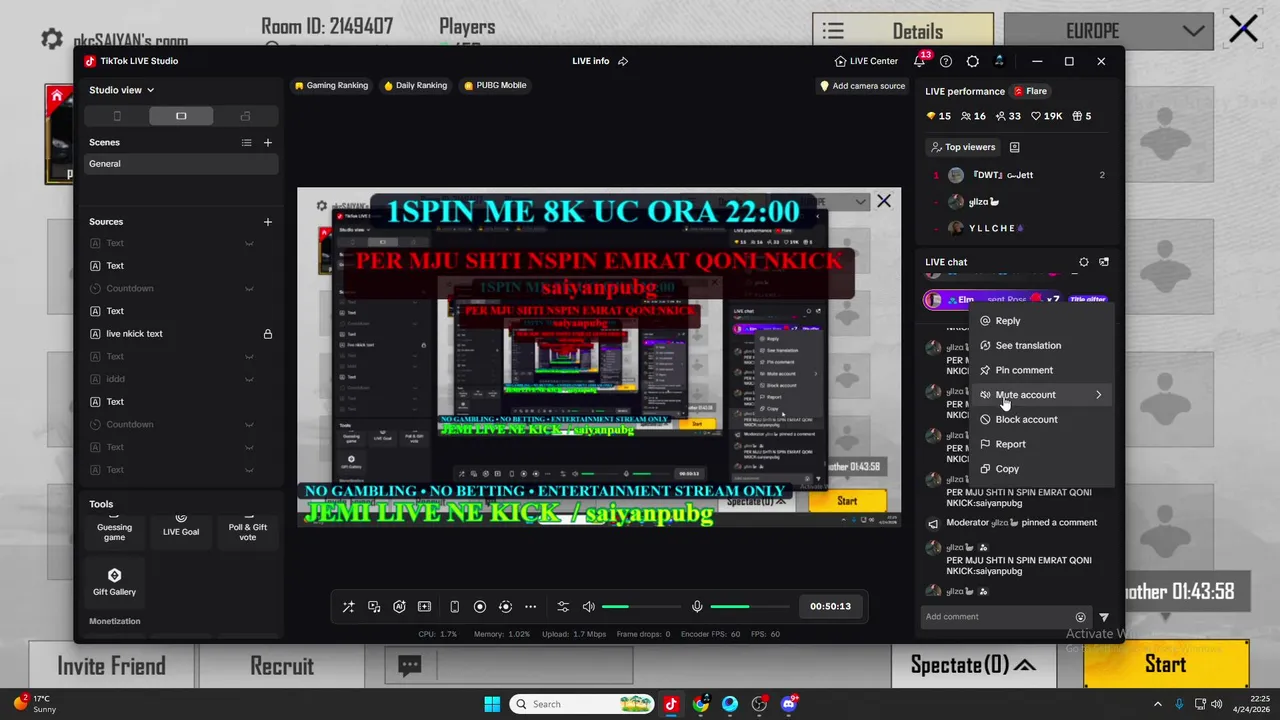The image size is (1280, 720).
Task: Mute the speaker output icon
Action: (589, 607)
